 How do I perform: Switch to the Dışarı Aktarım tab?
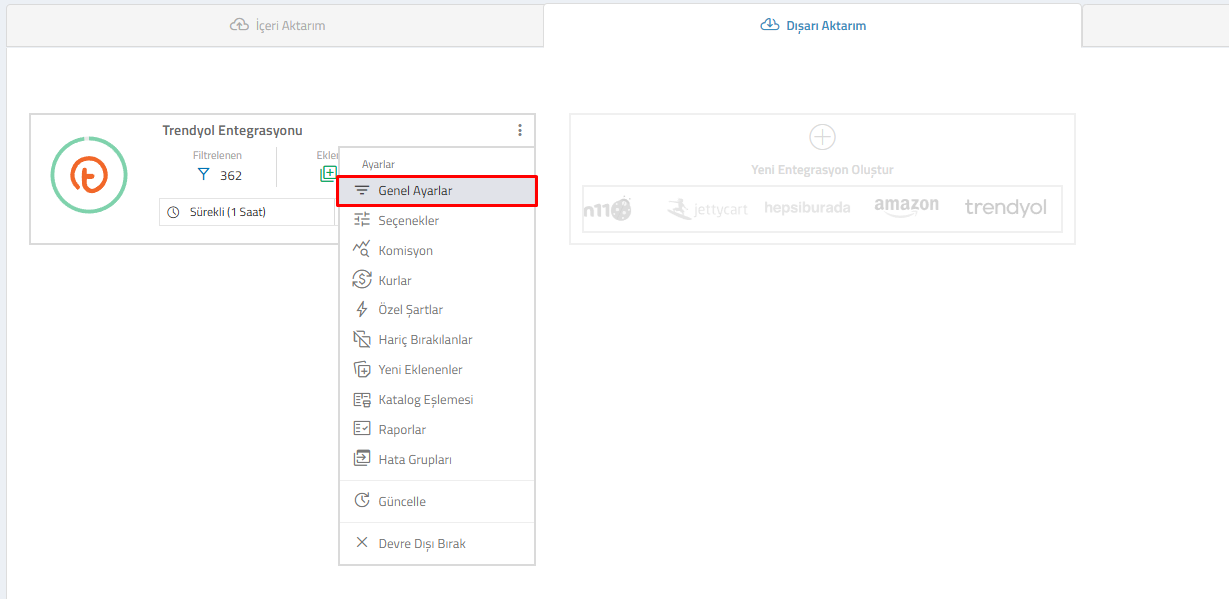(x=813, y=25)
